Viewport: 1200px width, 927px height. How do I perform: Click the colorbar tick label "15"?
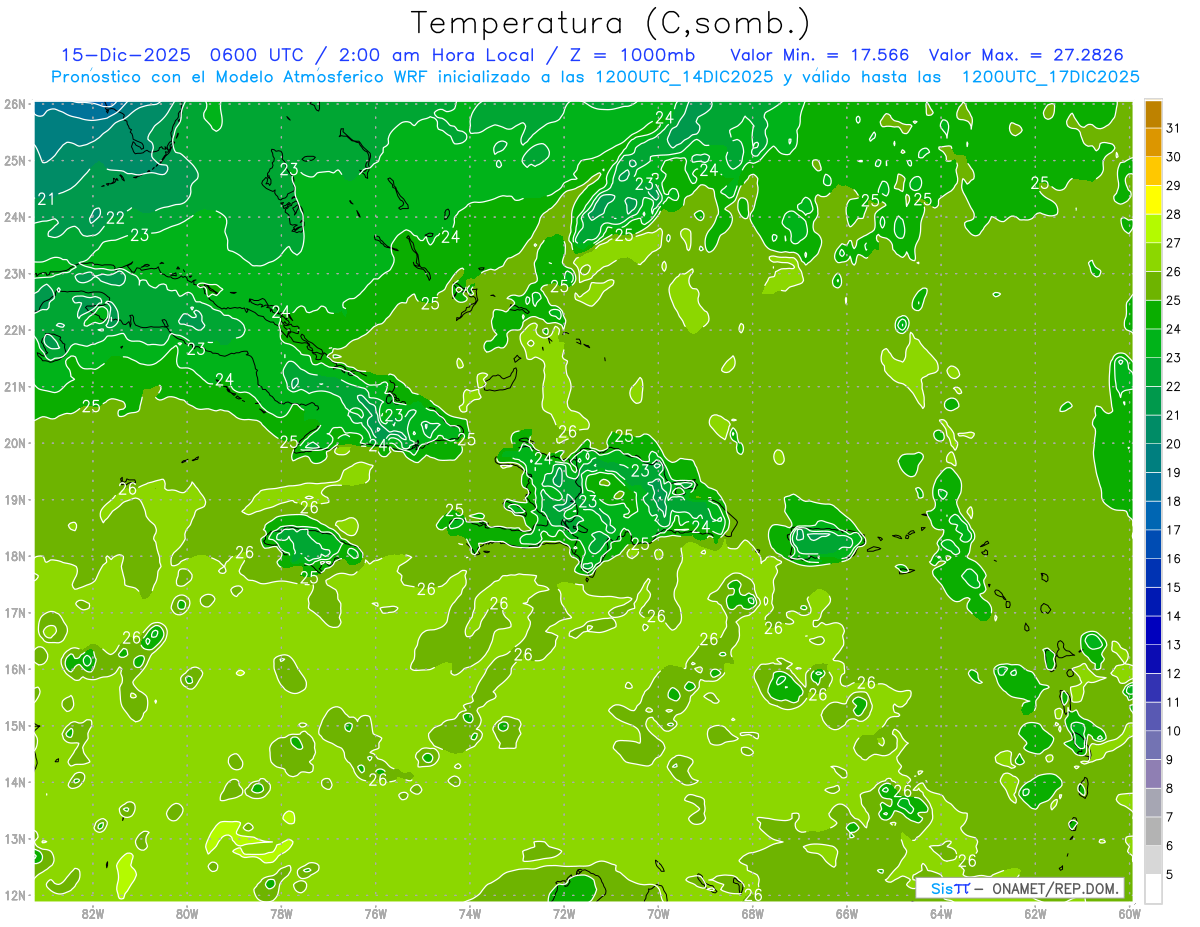click(1174, 588)
